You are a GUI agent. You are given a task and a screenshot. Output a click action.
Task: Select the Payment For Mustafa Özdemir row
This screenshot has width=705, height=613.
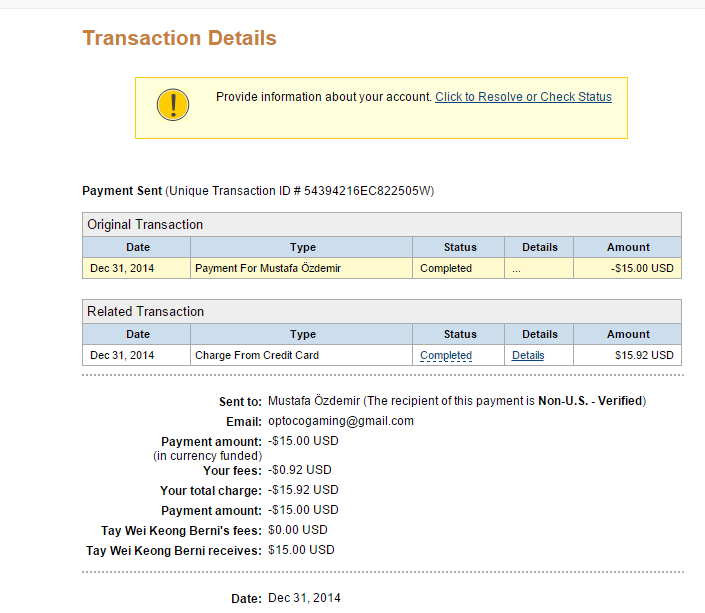pyautogui.click(x=382, y=268)
